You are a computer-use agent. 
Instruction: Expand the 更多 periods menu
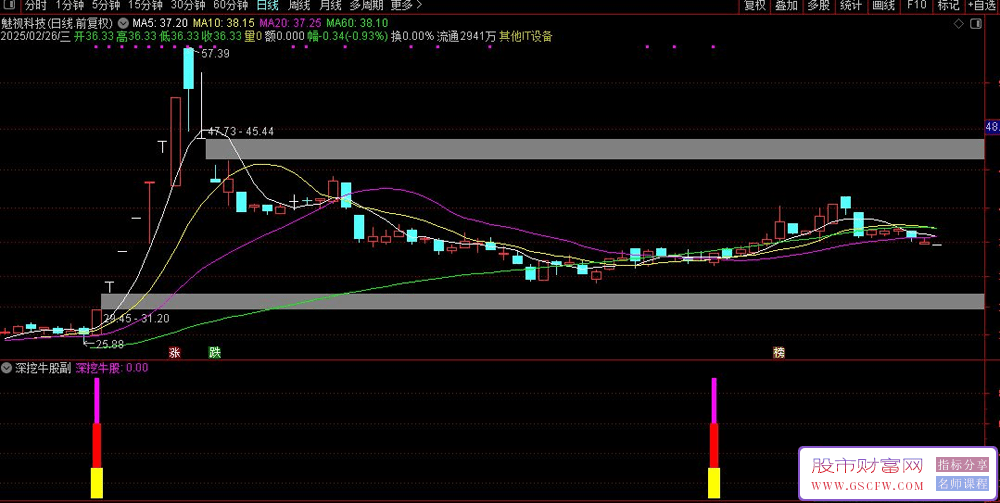[x=407, y=6]
